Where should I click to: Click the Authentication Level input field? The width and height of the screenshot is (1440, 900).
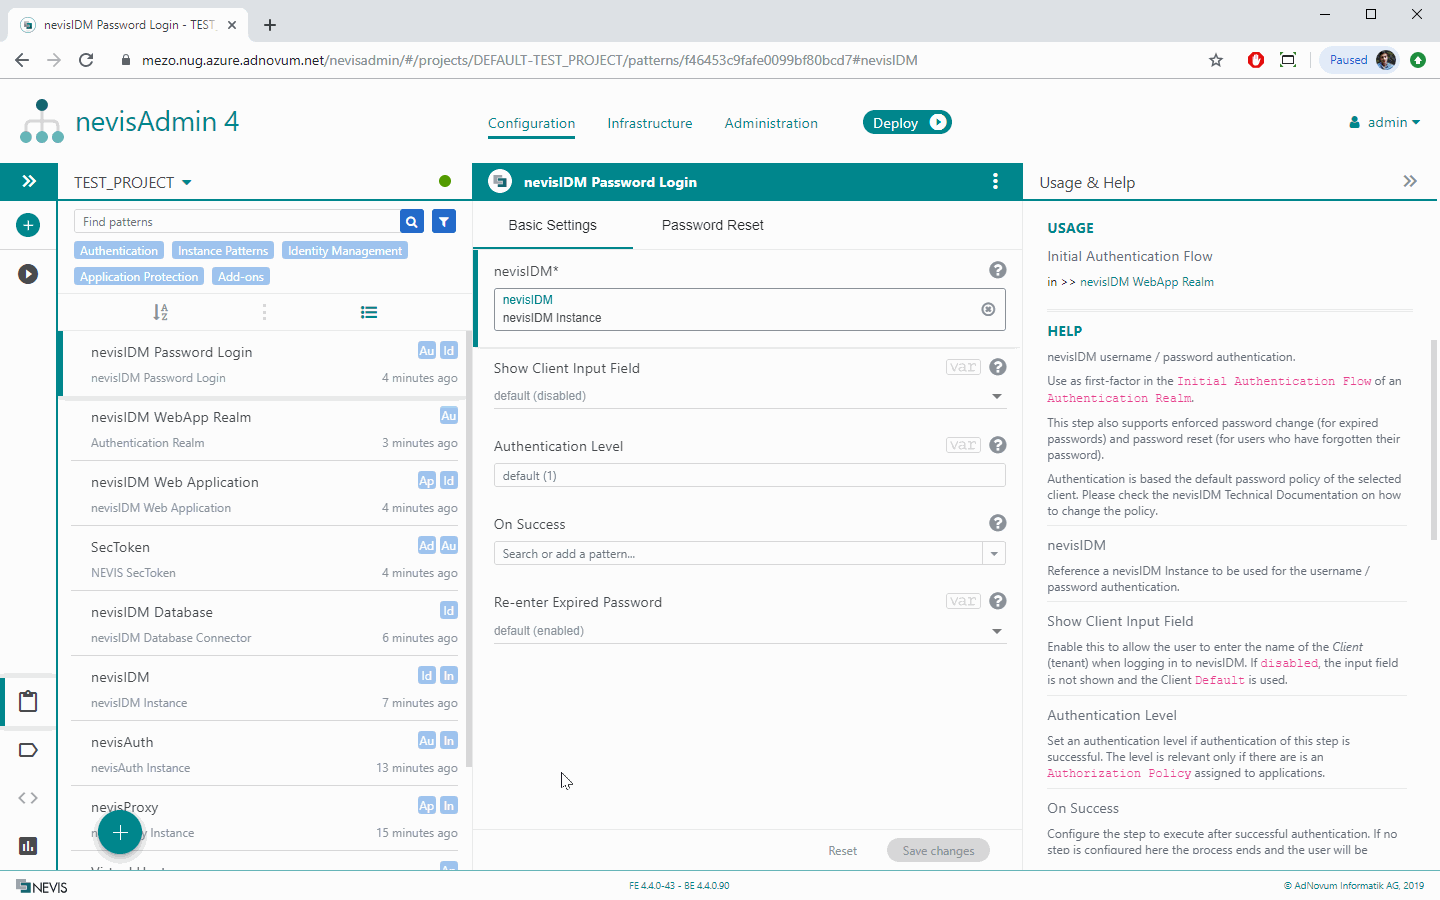click(x=750, y=475)
